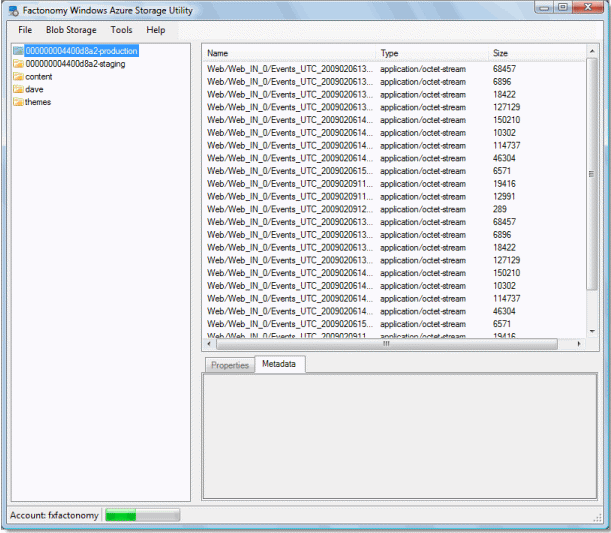Select first blob row sized 6896
Screen dimensions: 611x533
coord(394,82)
